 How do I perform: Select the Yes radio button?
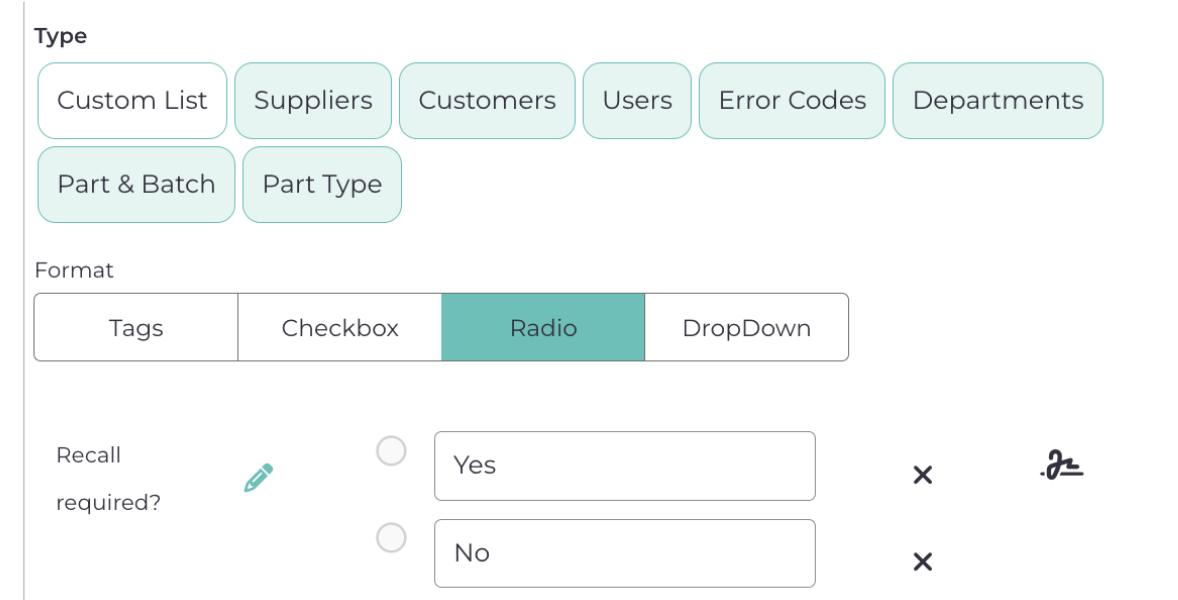point(391,451)
